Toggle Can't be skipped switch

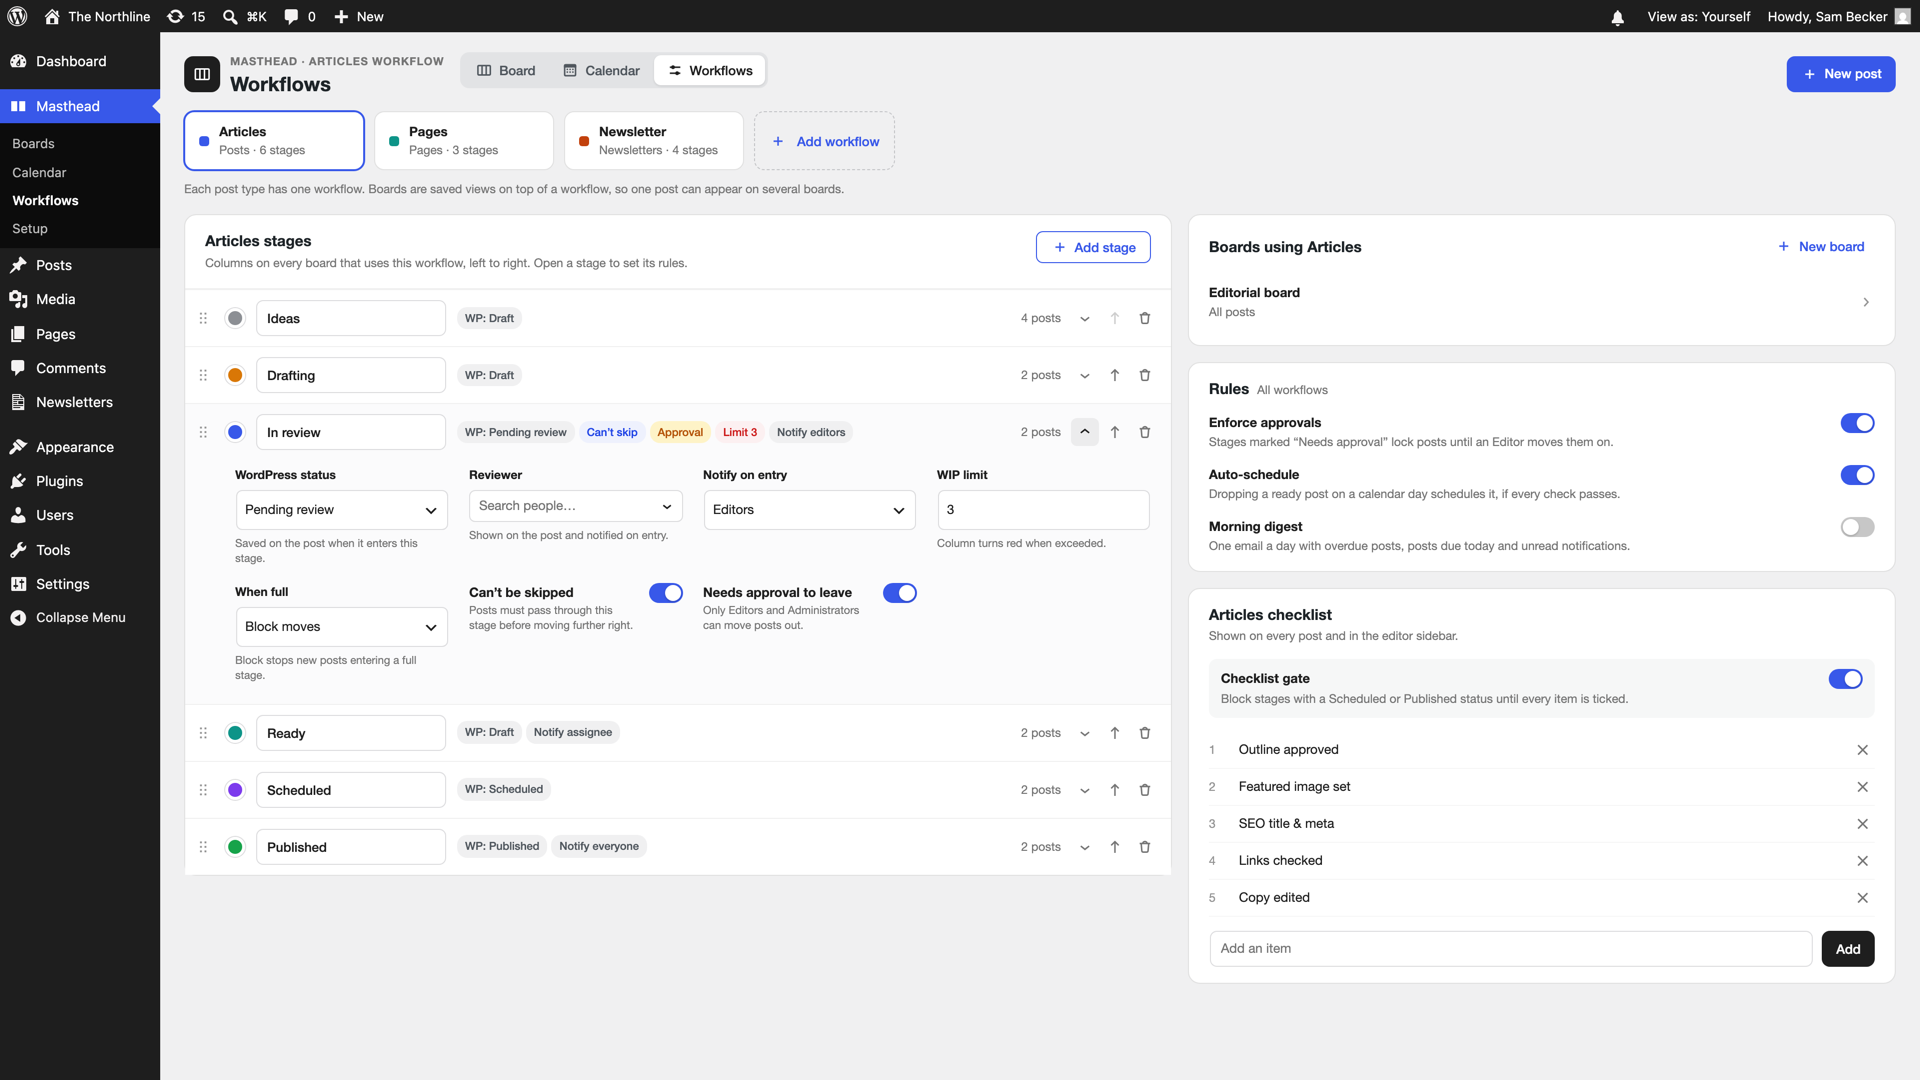coord(665,593)
